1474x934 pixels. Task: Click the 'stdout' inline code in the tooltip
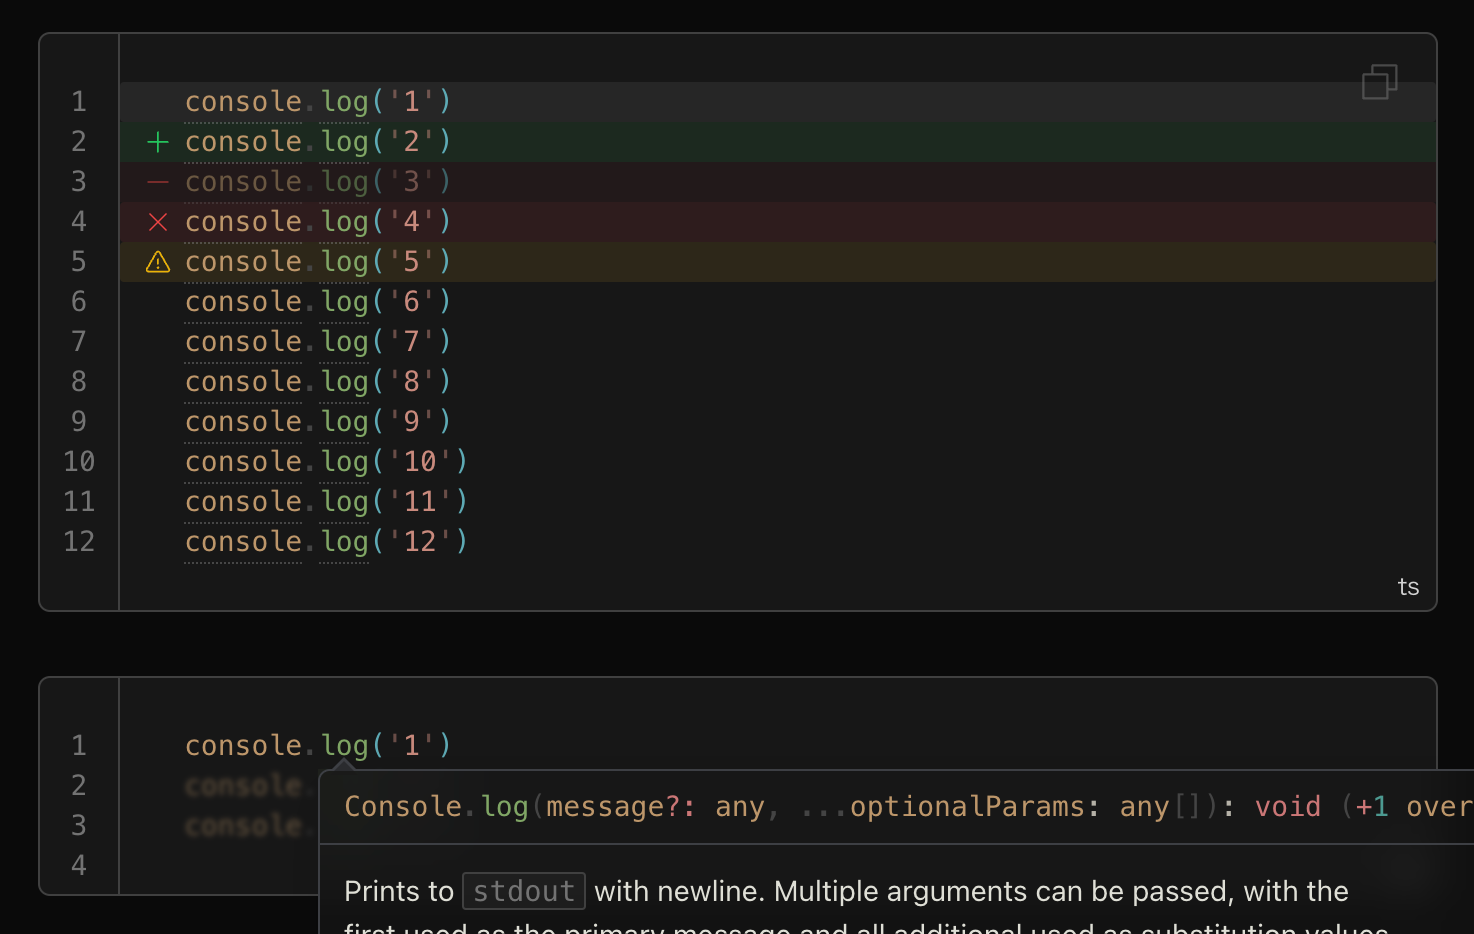(524, 891)
